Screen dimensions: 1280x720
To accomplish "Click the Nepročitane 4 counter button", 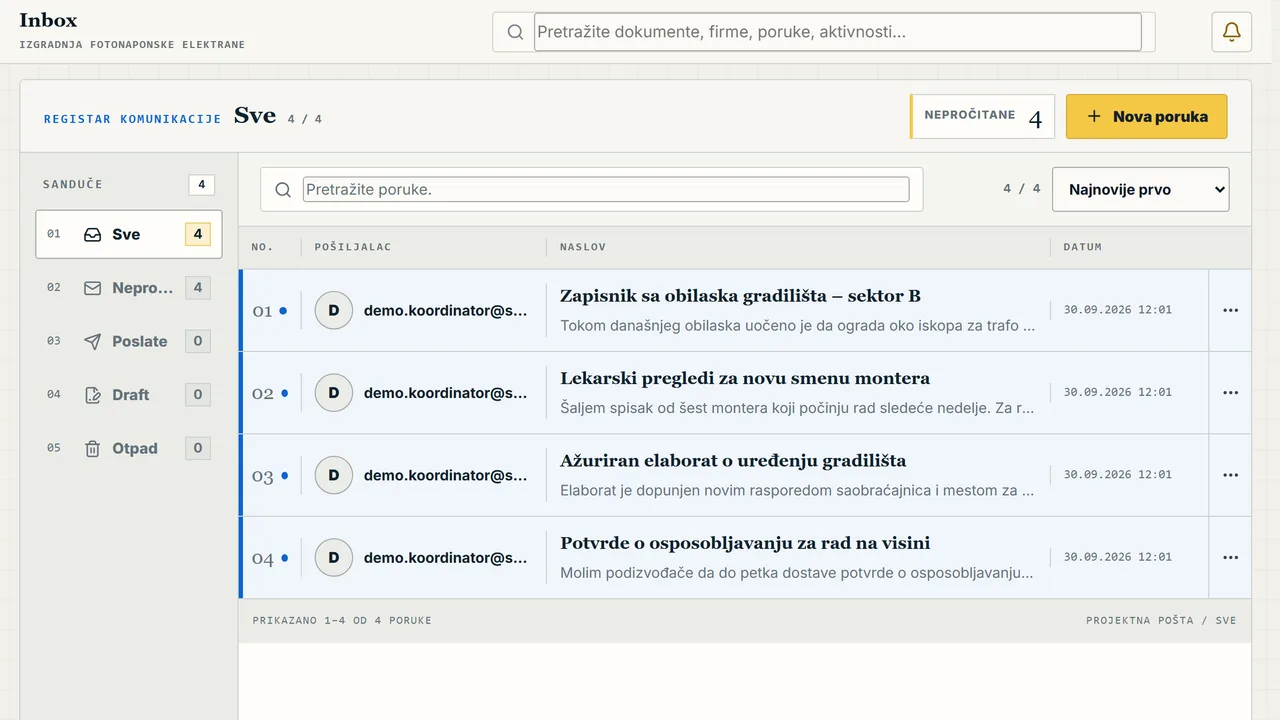I will click(x=982, y=116).
